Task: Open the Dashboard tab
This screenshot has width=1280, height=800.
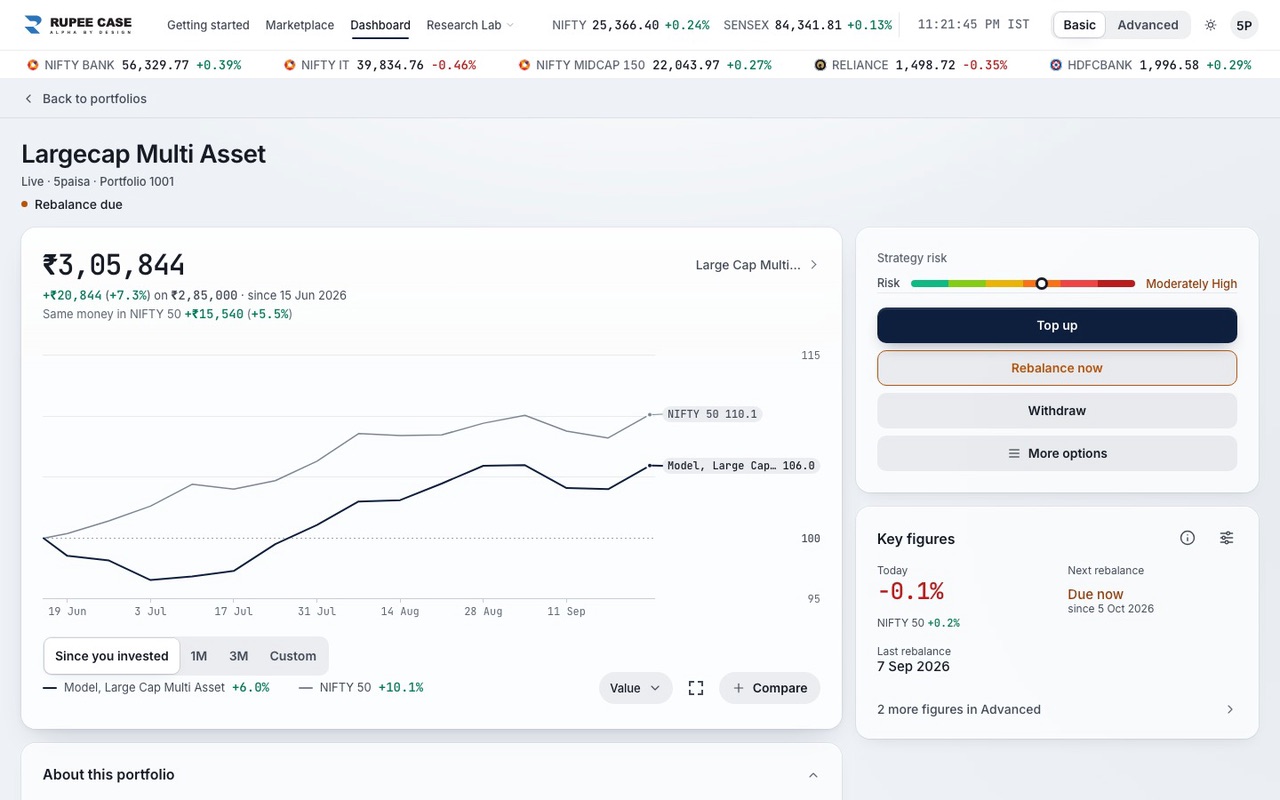Action: [x=380, y=25]
